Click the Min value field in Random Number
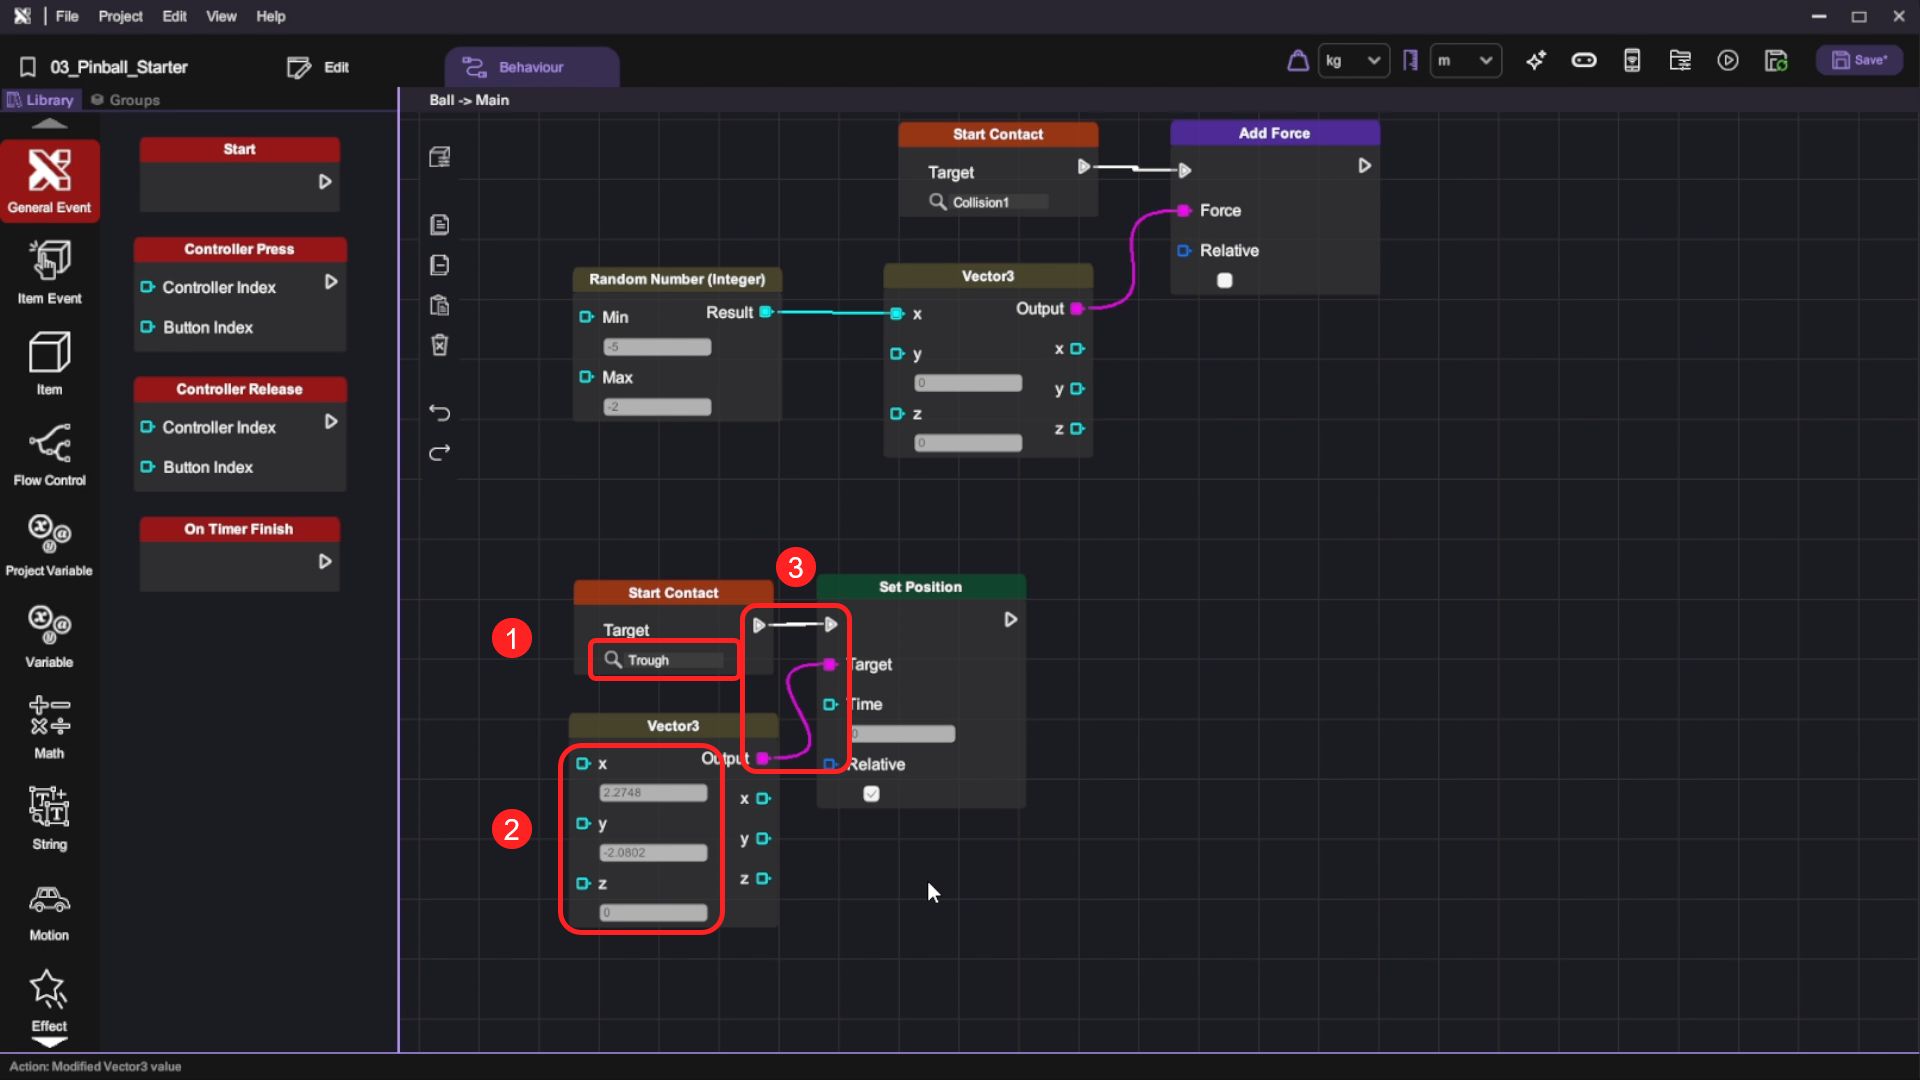 click(x=657, y=347)
